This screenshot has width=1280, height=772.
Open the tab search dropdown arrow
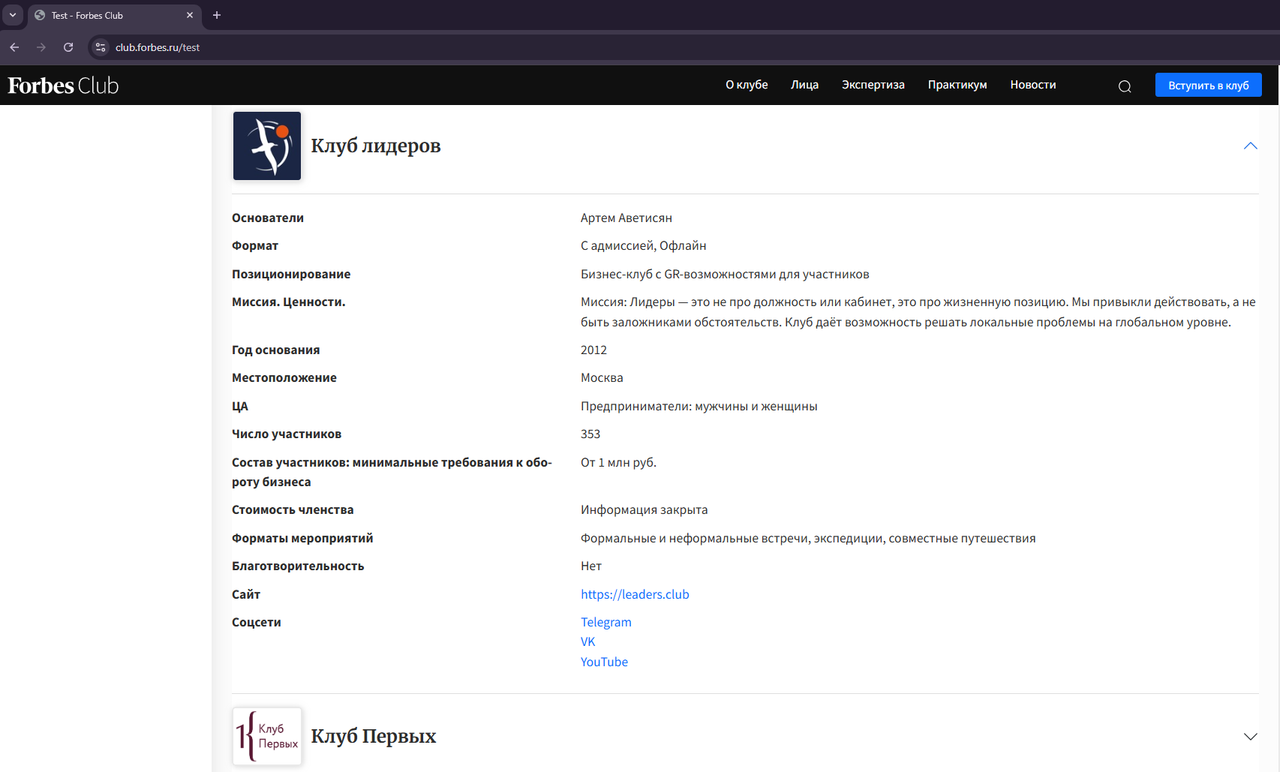pos(13,15)
